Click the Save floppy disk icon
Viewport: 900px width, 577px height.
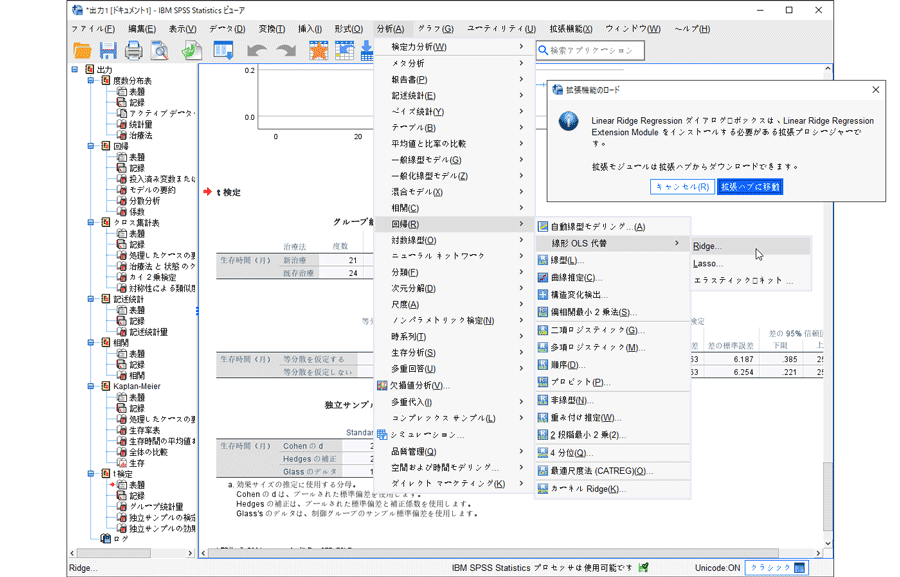(108, 50)
